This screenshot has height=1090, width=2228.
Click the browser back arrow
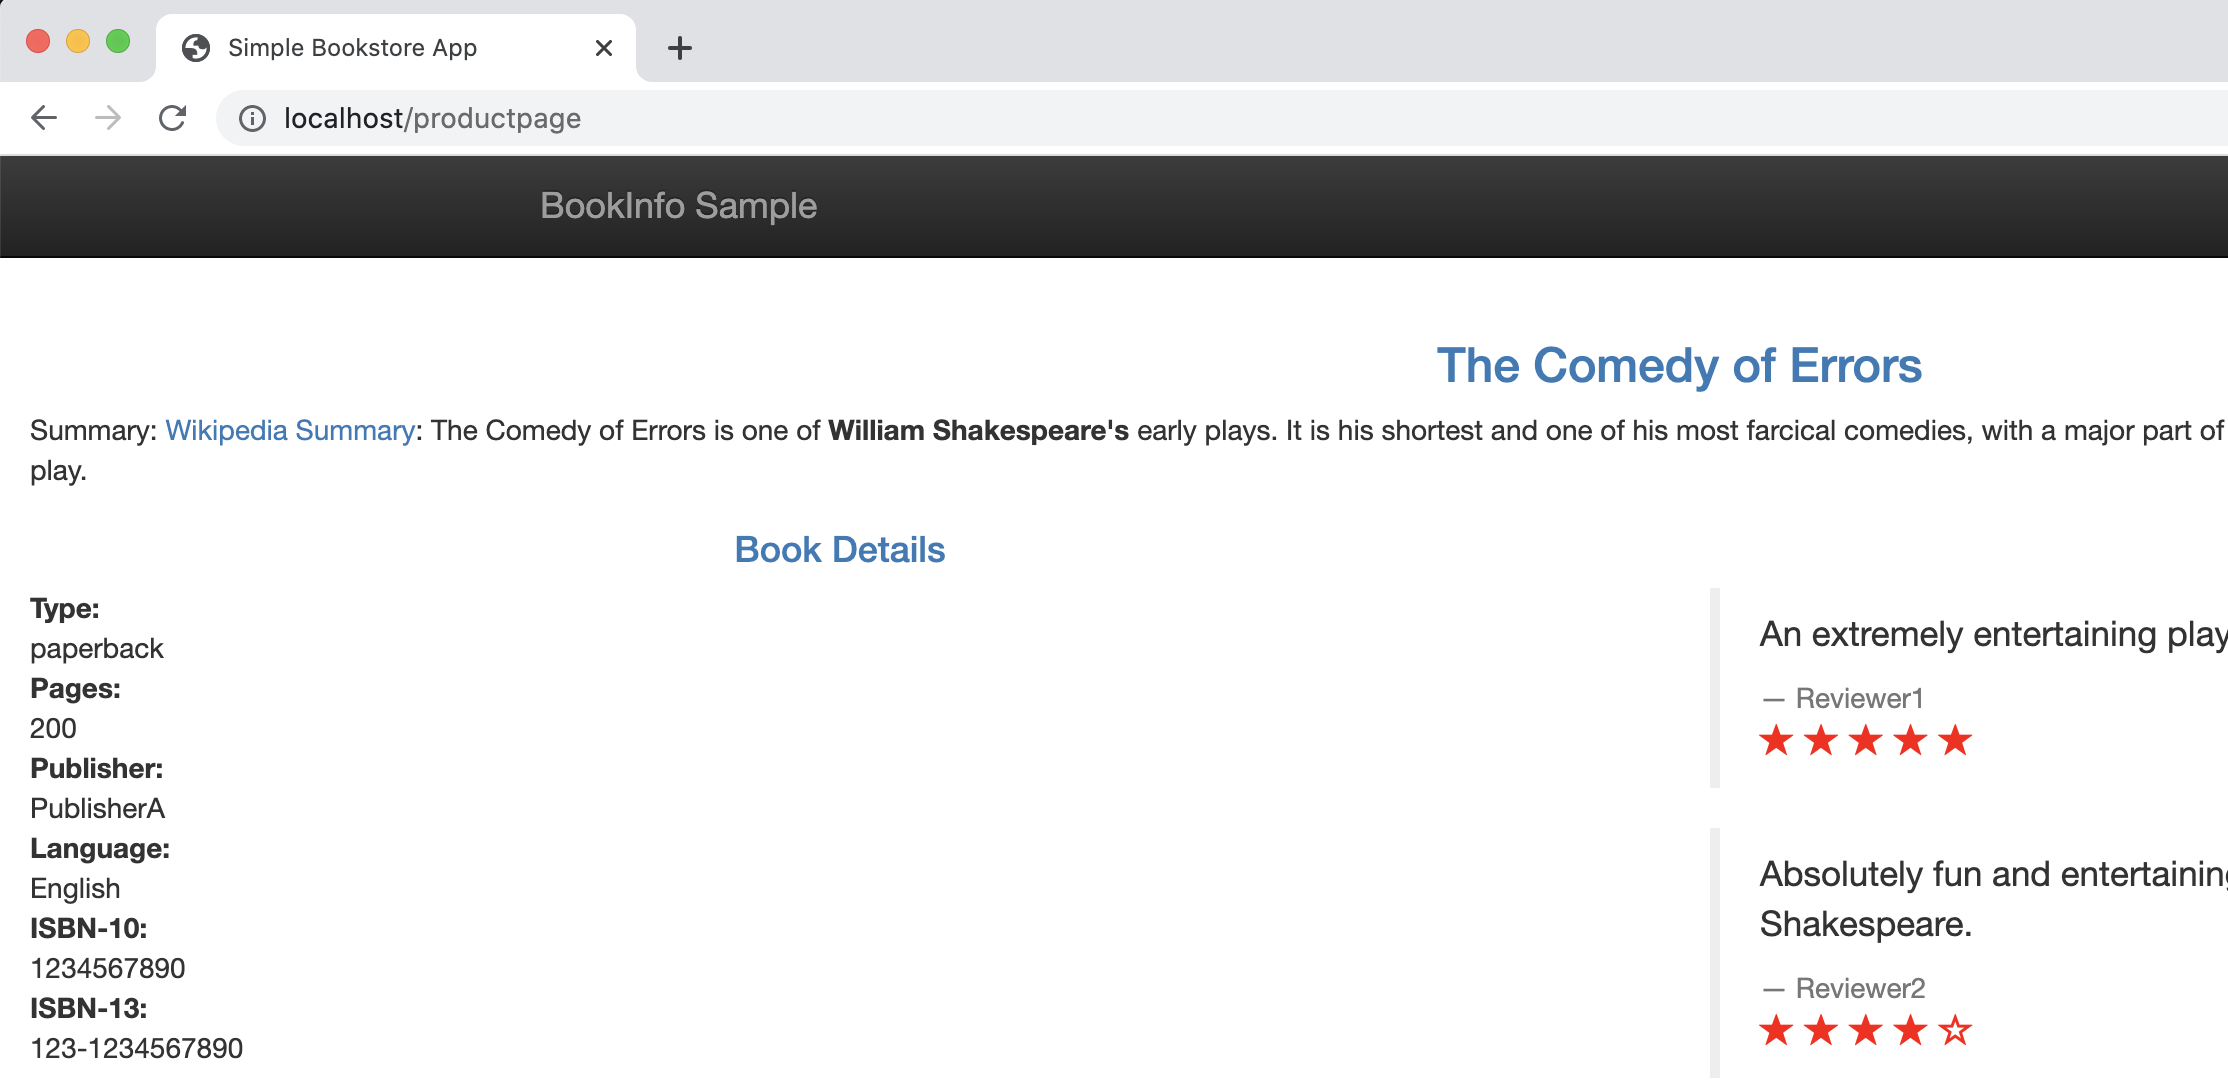coord(44,118)
